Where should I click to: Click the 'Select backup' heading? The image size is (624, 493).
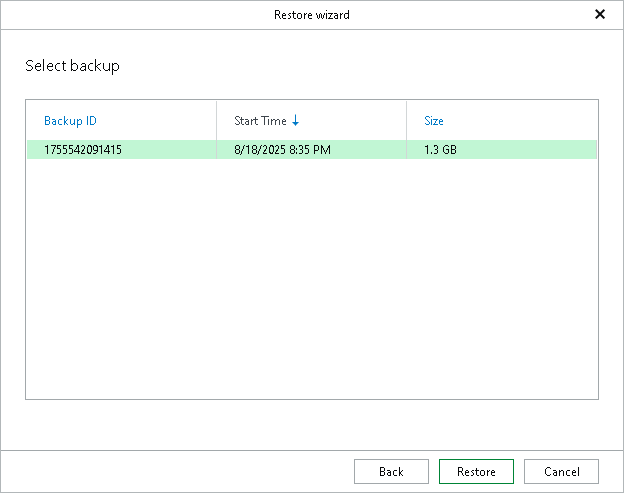click(72, 66)
